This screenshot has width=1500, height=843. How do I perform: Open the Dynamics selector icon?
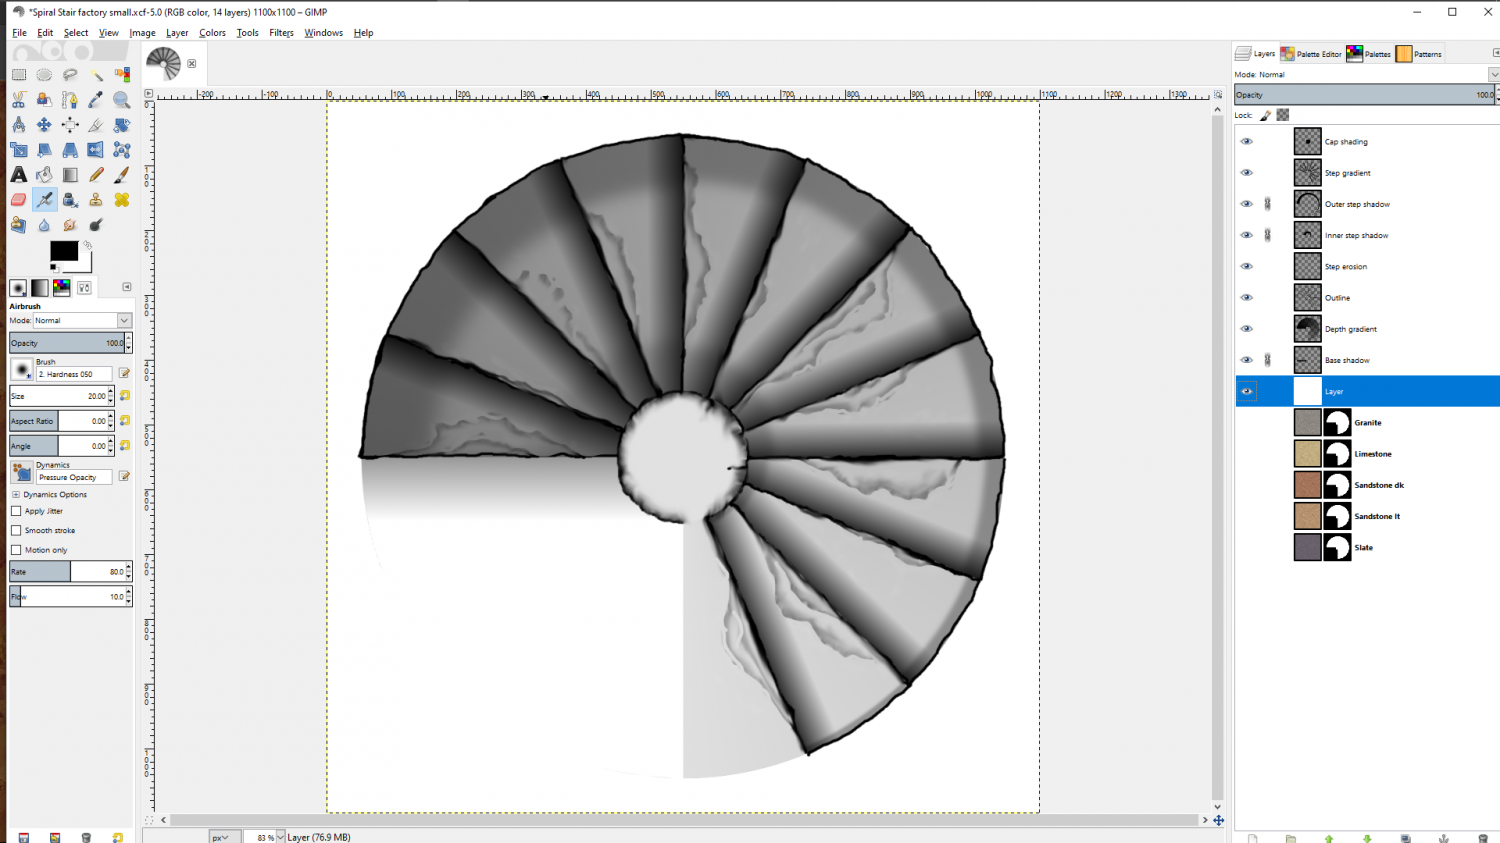click(22, 472)
